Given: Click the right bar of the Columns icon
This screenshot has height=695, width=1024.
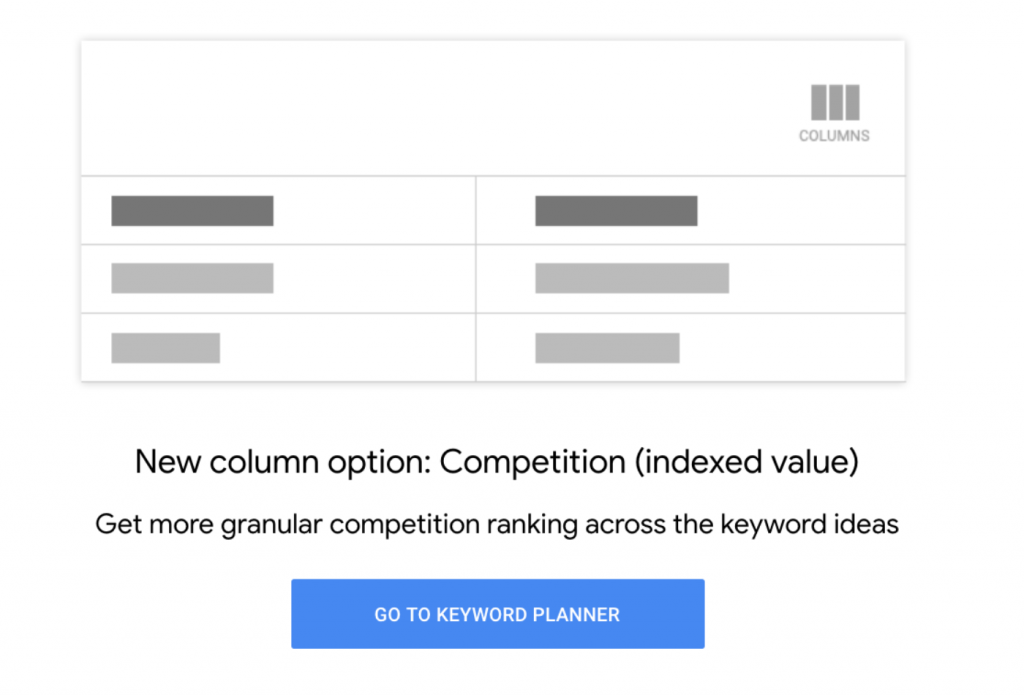Looking at the screenshot, I should tap(852, 103).
